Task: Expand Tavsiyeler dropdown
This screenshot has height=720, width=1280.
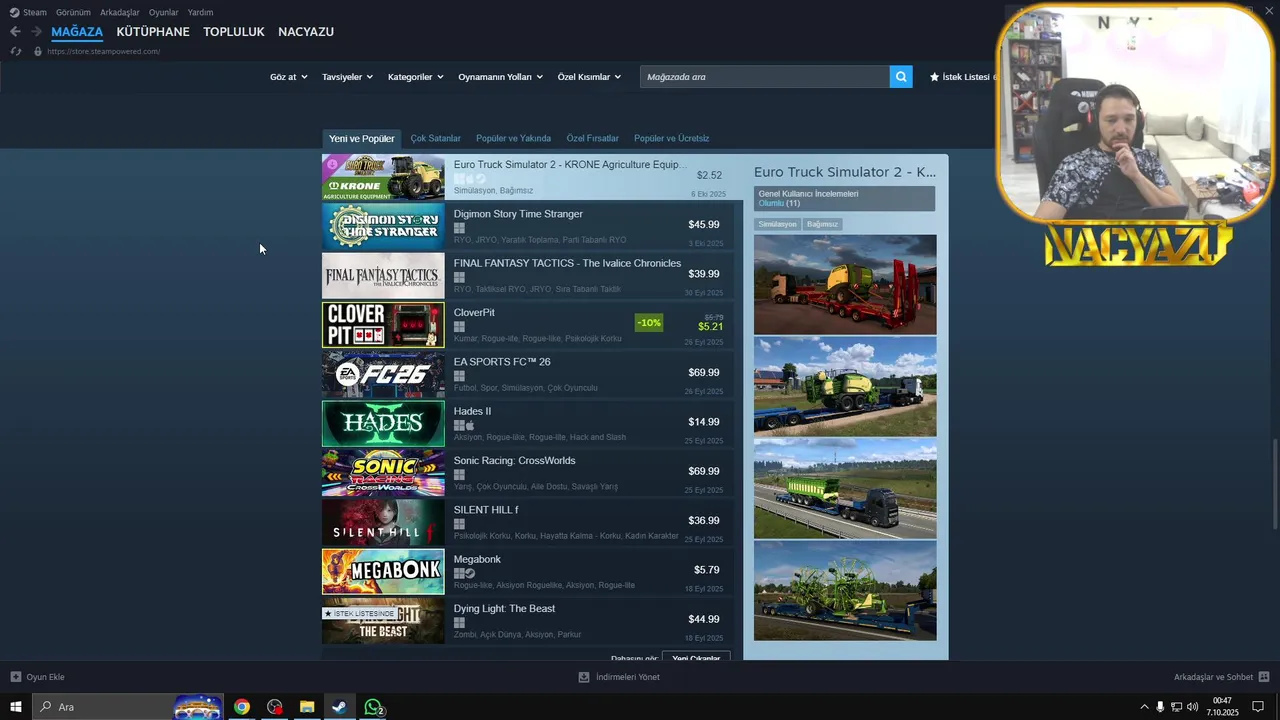Action: (347, 77)
